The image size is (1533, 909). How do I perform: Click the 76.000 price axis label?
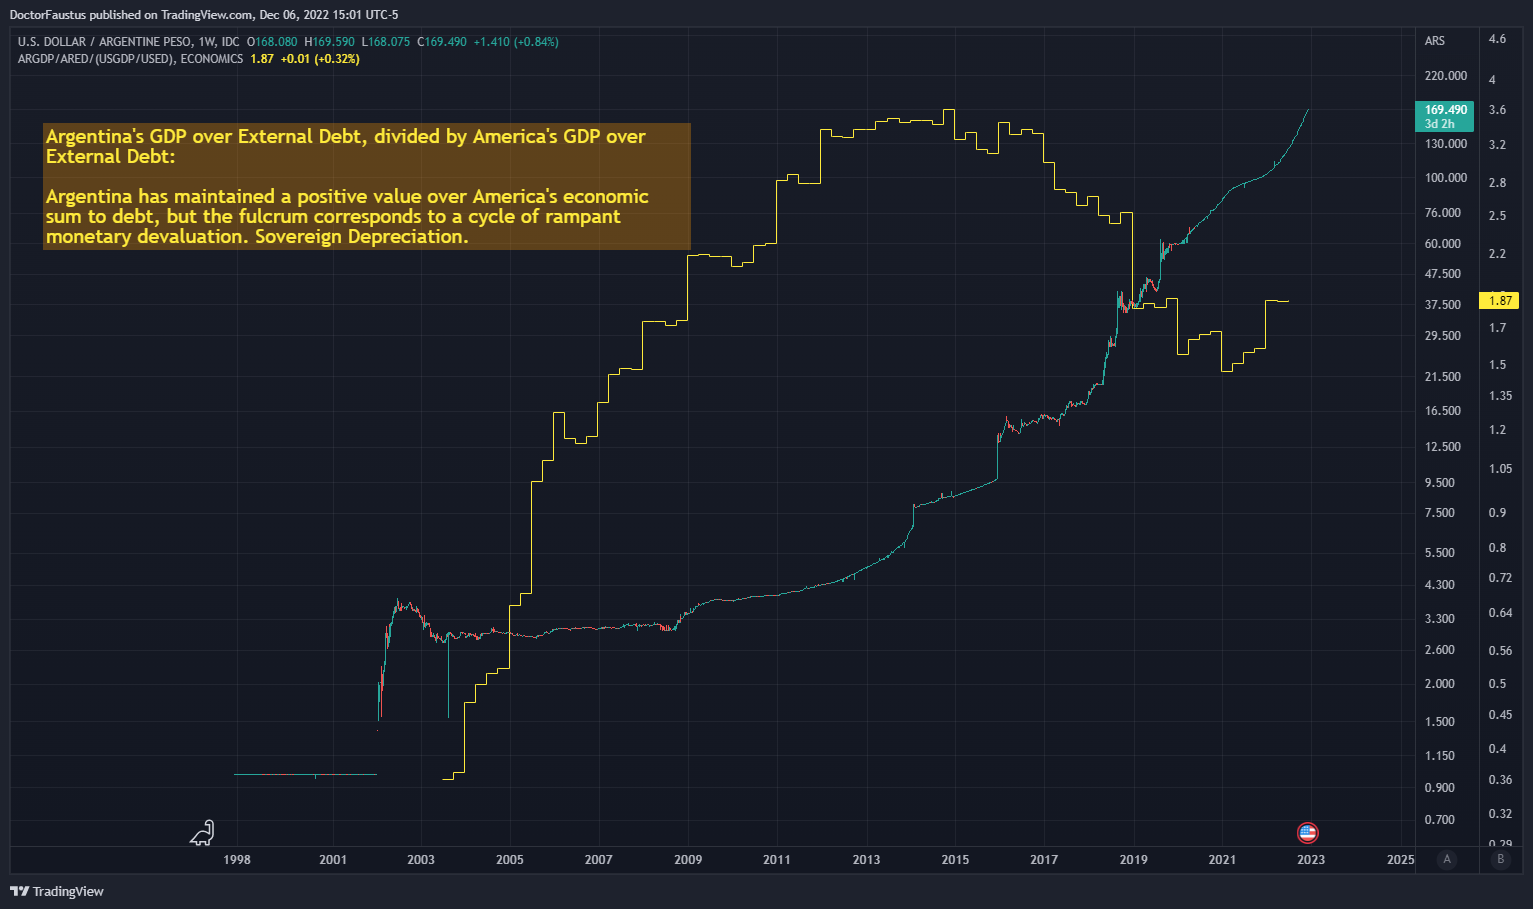click(1443, 213)
